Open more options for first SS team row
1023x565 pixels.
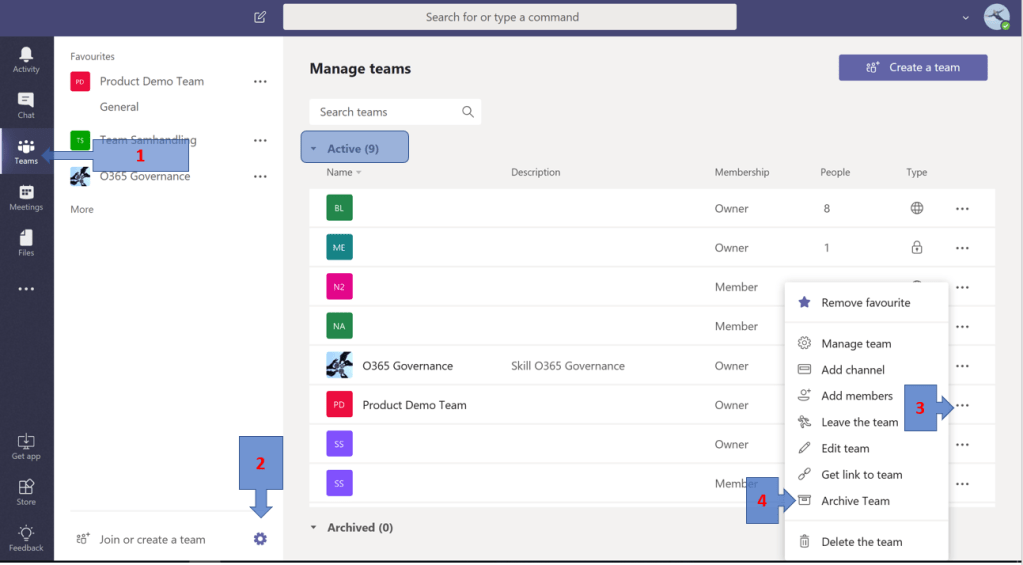[x=962, y=444]
